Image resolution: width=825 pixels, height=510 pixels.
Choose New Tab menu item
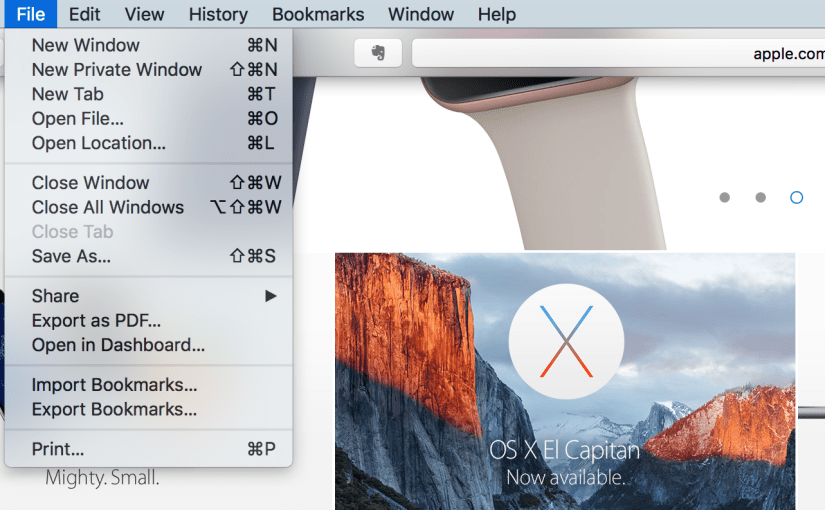coord(148,94)
